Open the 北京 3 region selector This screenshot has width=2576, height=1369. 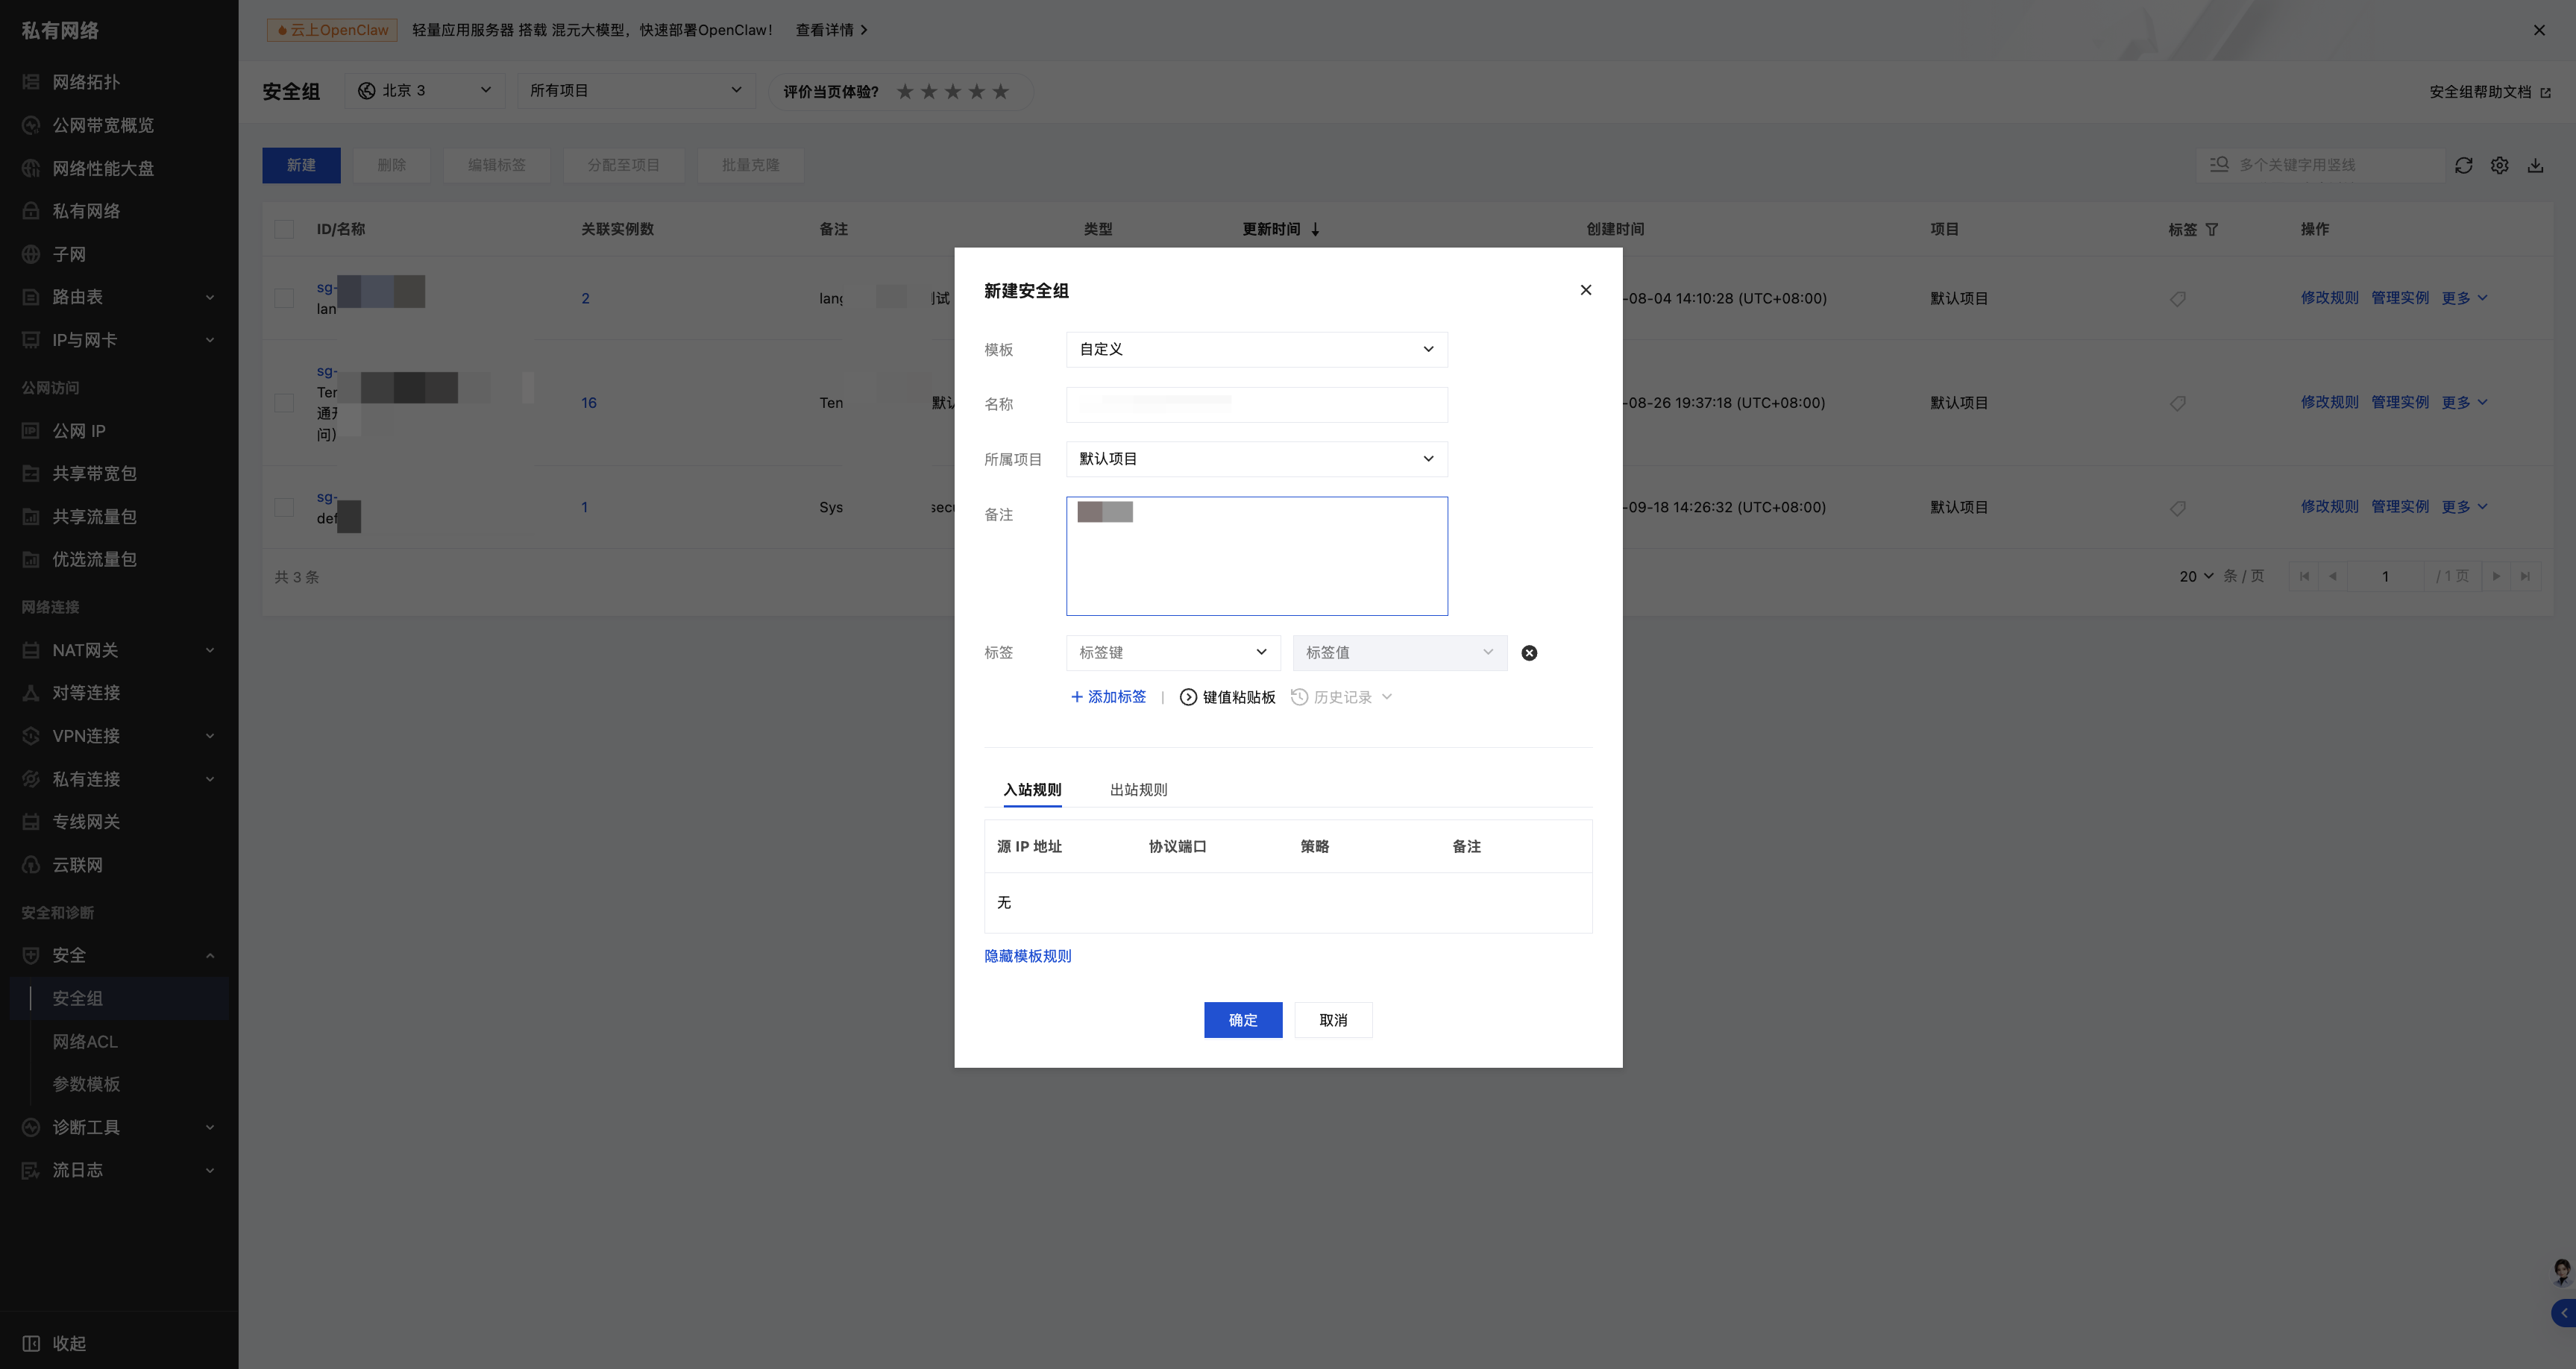(x=424, y=91)
